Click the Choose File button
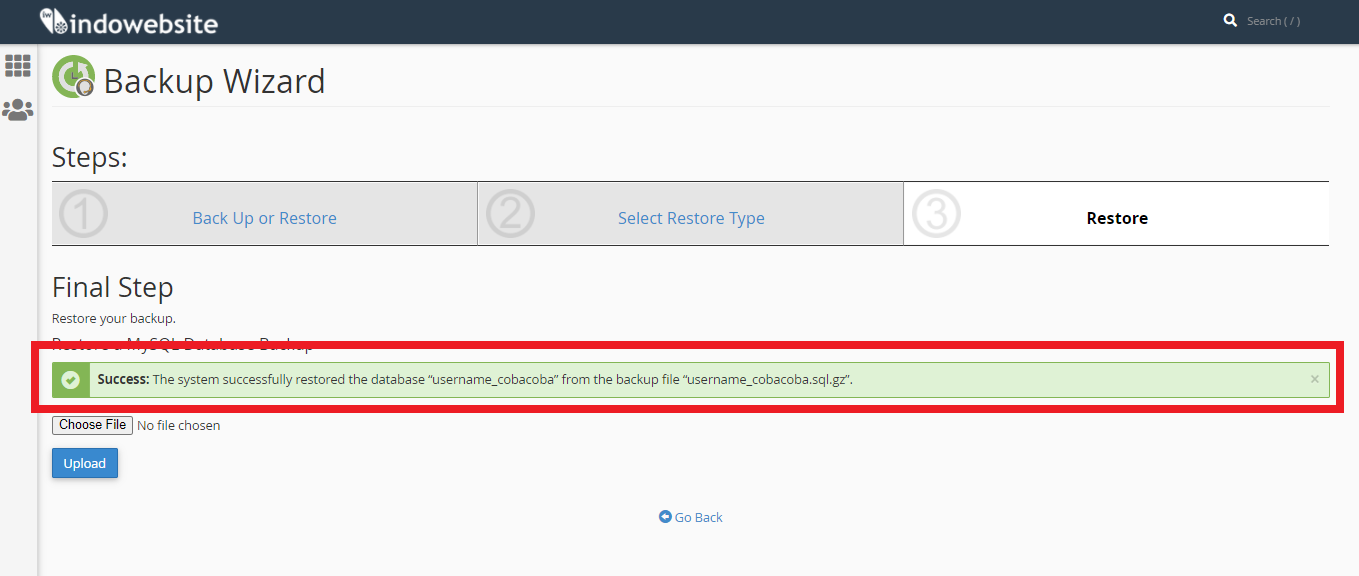Screen dimensions: 1359x576 click(92, 425)
